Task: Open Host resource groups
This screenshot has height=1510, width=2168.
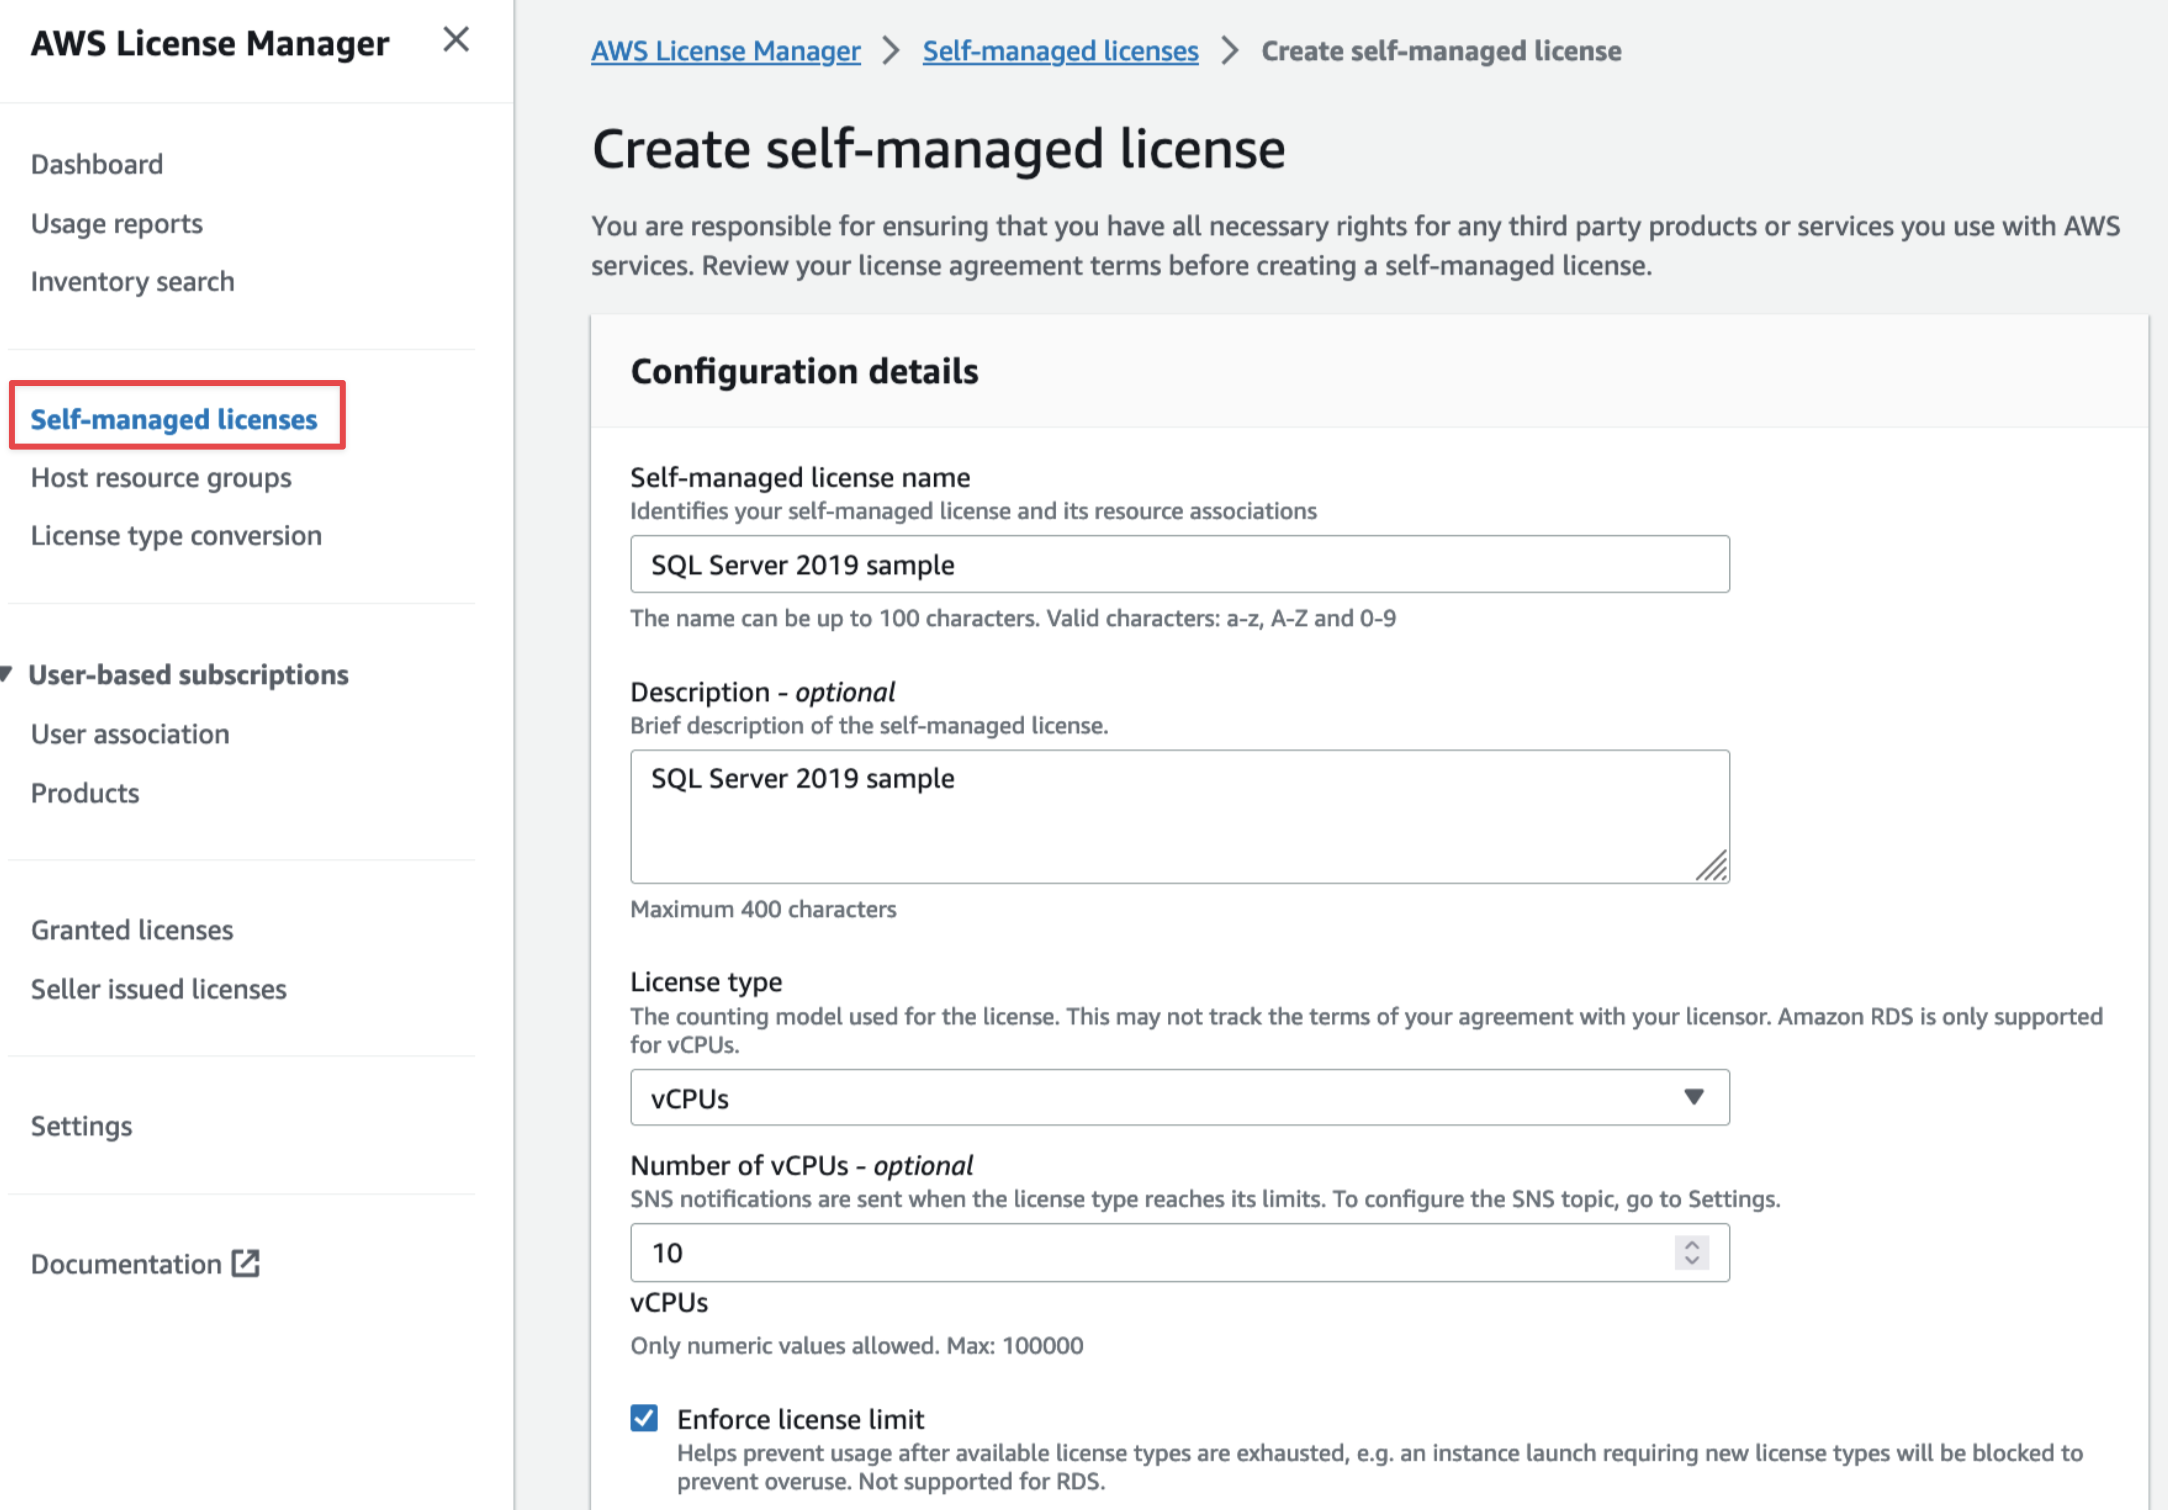Action: click(x=161, y=478)
